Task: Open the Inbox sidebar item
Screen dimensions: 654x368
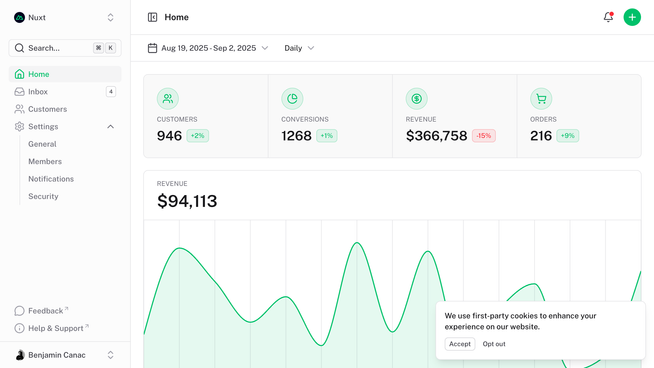Action: (65, 92)
